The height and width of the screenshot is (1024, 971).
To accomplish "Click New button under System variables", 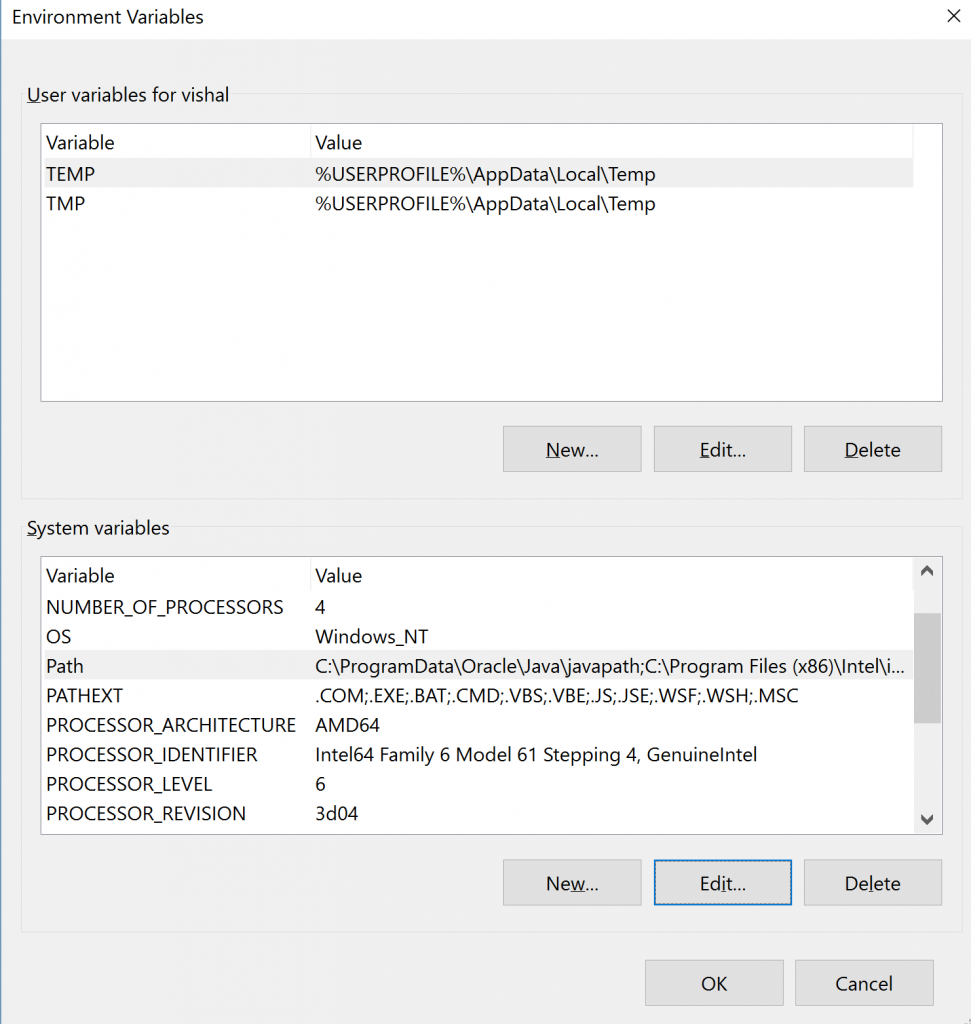I will tap(572, 883).
